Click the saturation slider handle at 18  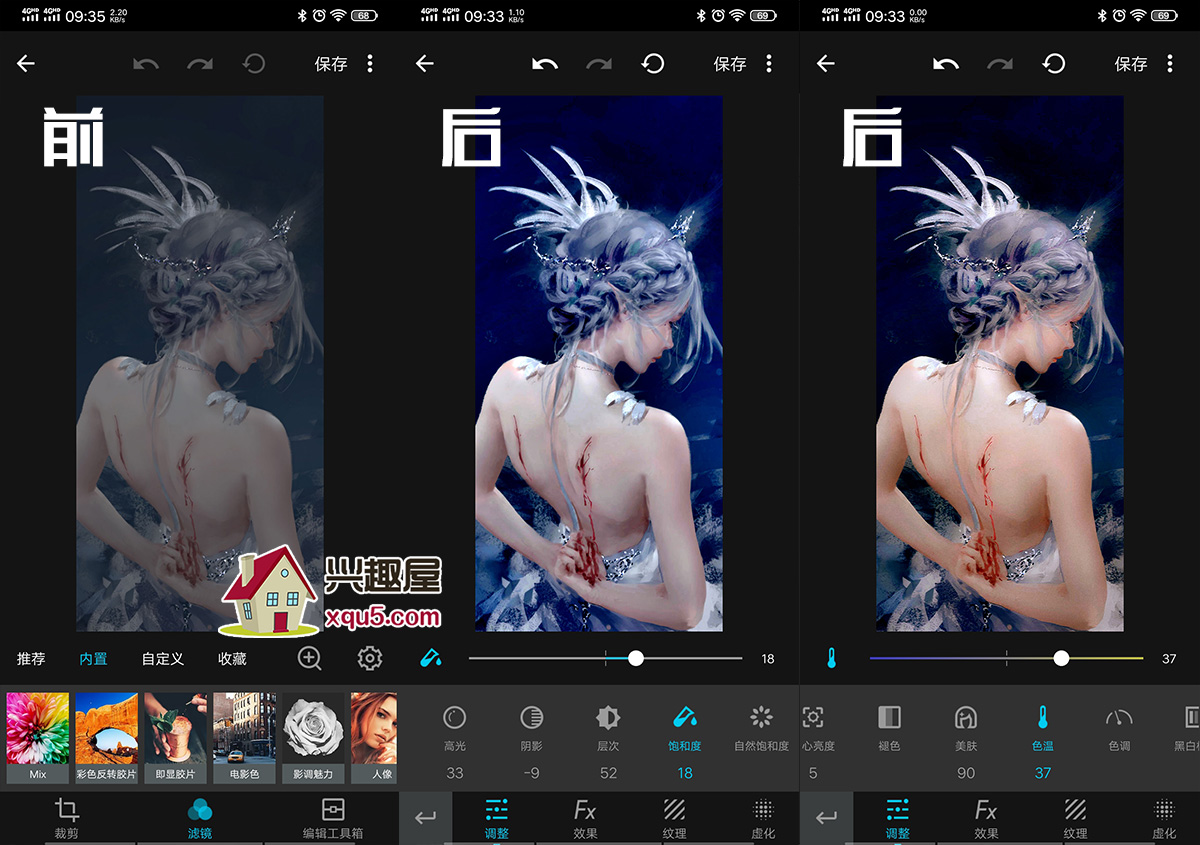pyautogui.click(x=636, y=658)
